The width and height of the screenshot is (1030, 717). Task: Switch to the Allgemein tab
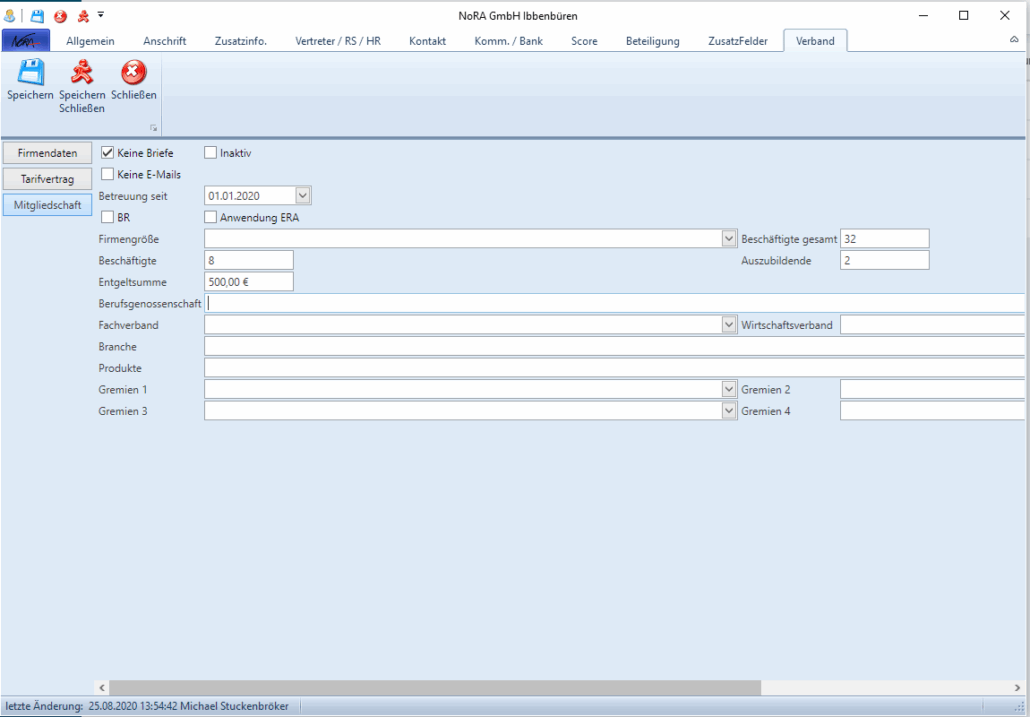pos(90,41)
